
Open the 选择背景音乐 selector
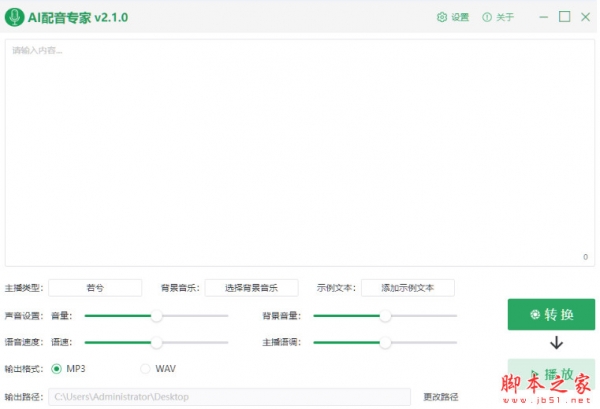pos(251,288)
